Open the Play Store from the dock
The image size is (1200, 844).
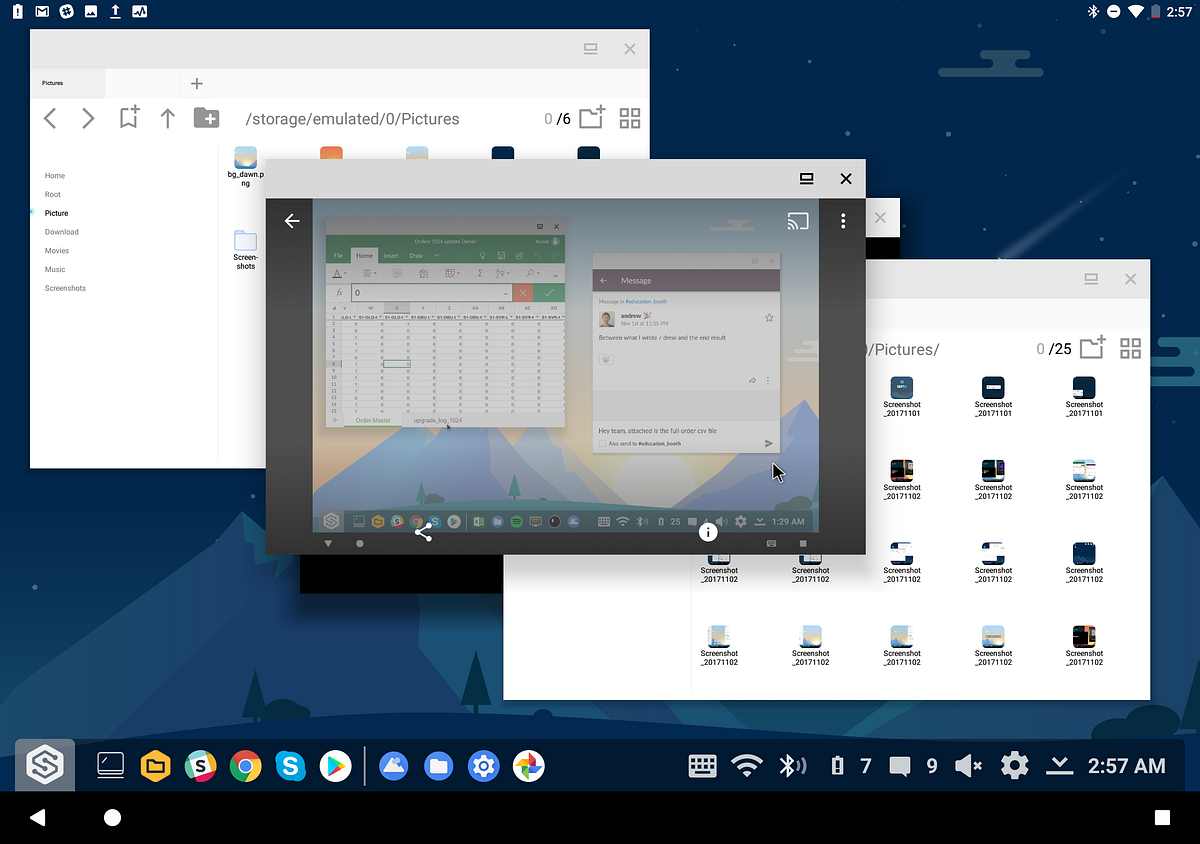point(335,766)
